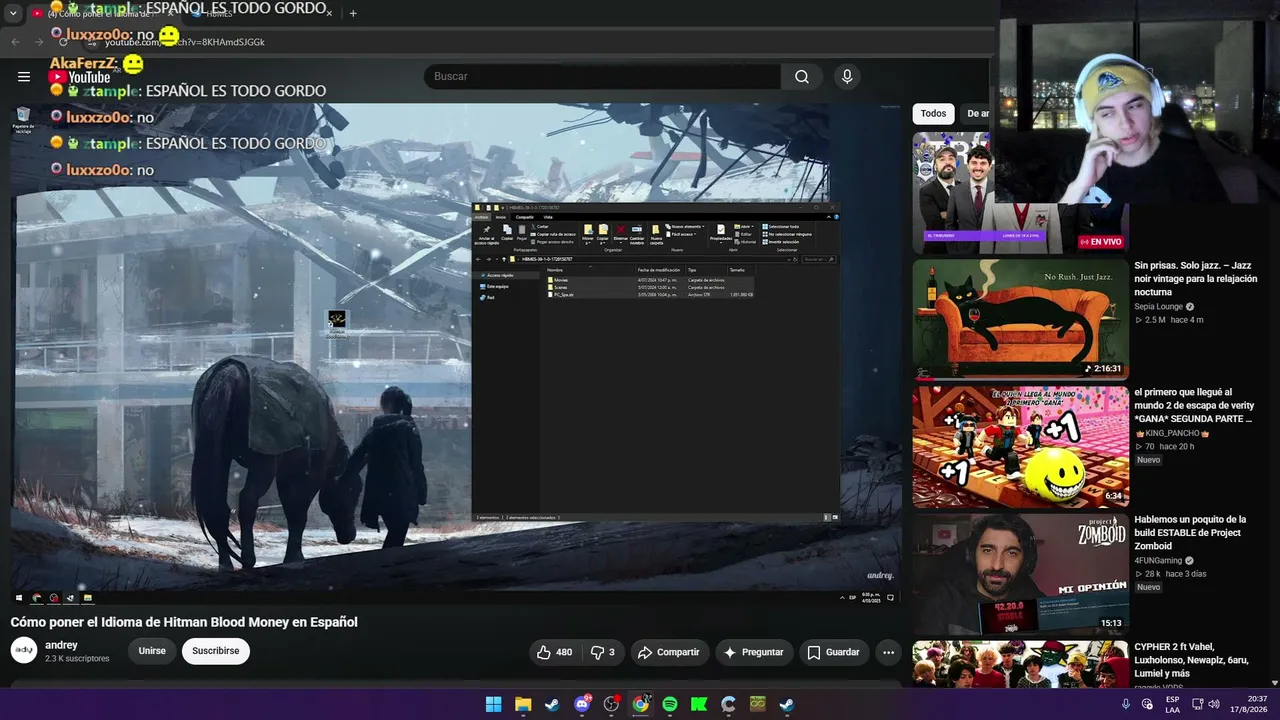
Task: Go back with the browser back arrow
Action: 15,41
